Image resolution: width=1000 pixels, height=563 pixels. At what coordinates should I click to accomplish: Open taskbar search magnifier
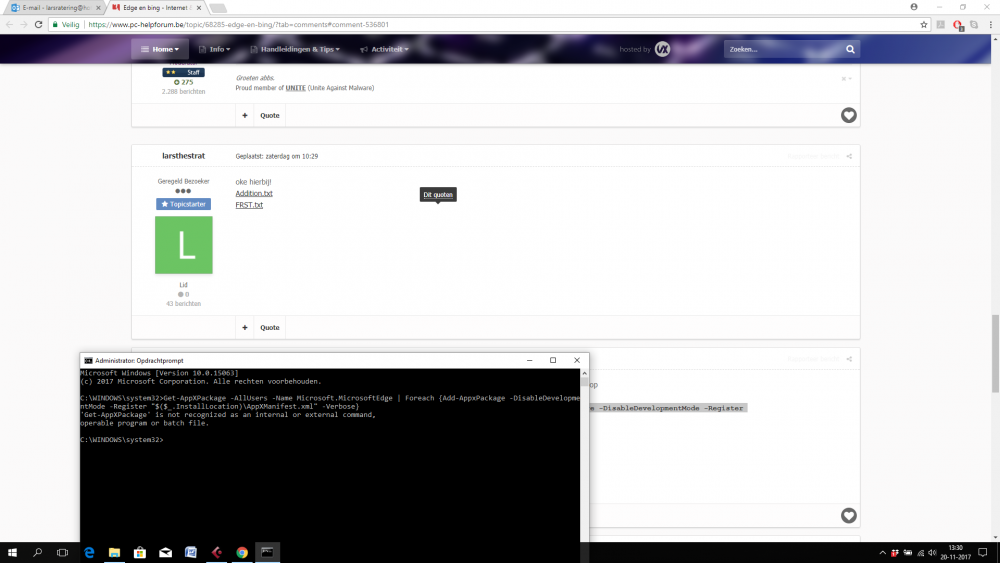(x=38, y=552)
